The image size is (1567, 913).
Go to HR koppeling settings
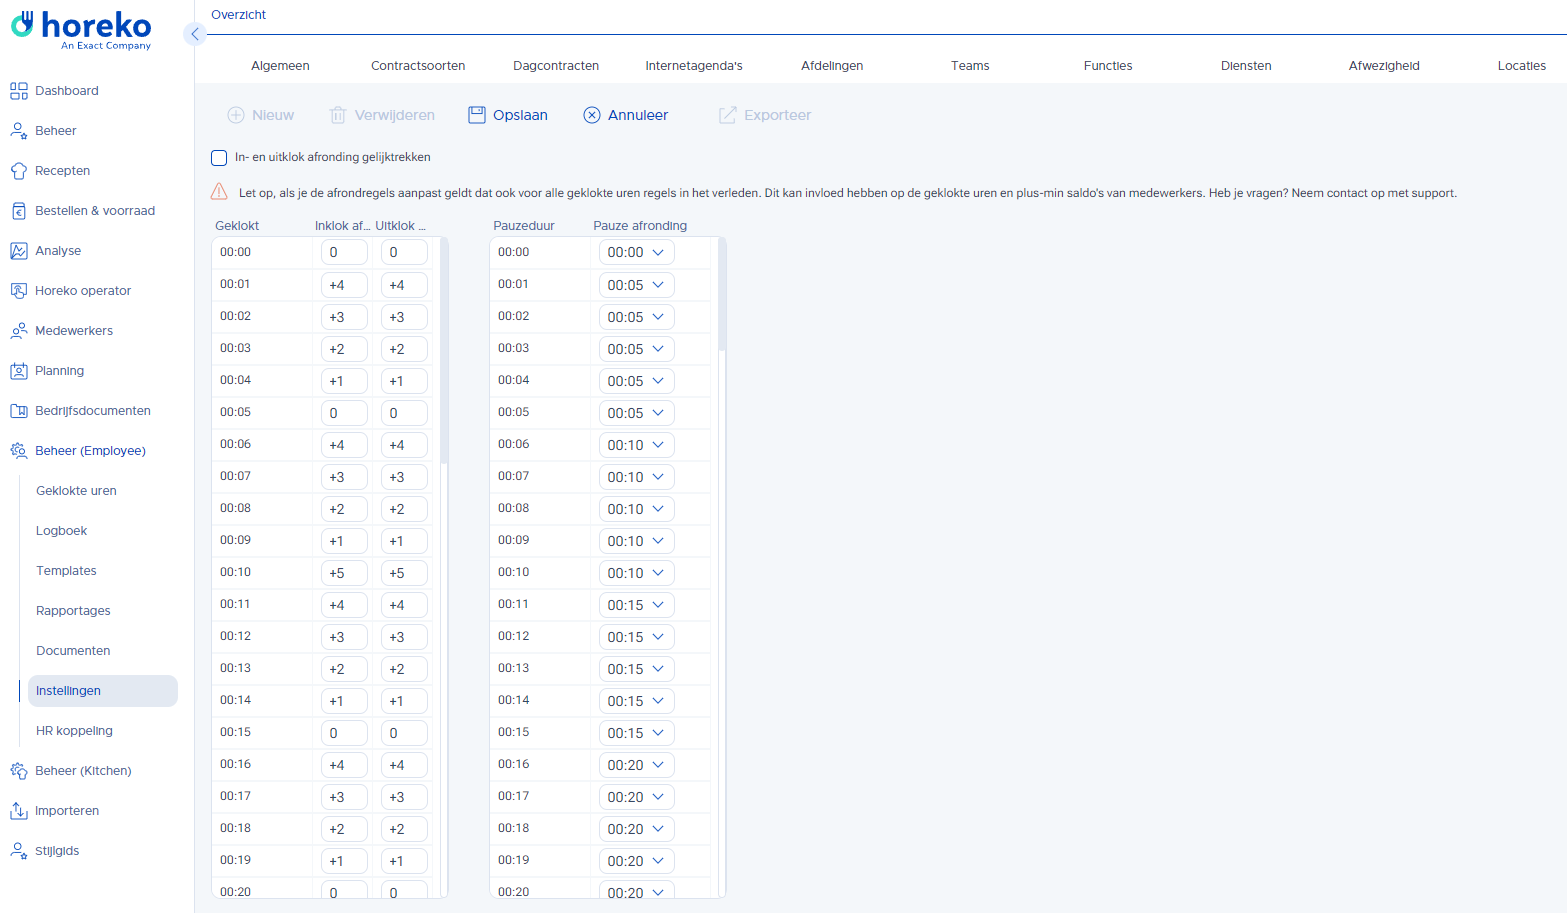click(74, 731)
